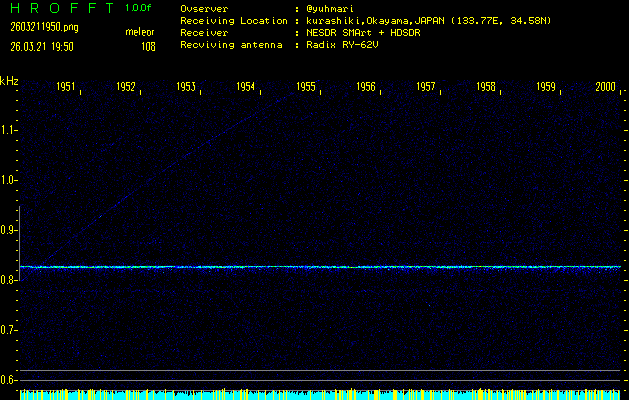Viewport: 629px width, 400px height.
Task: Click the 1953 time marker
Action: pos(186,87)
